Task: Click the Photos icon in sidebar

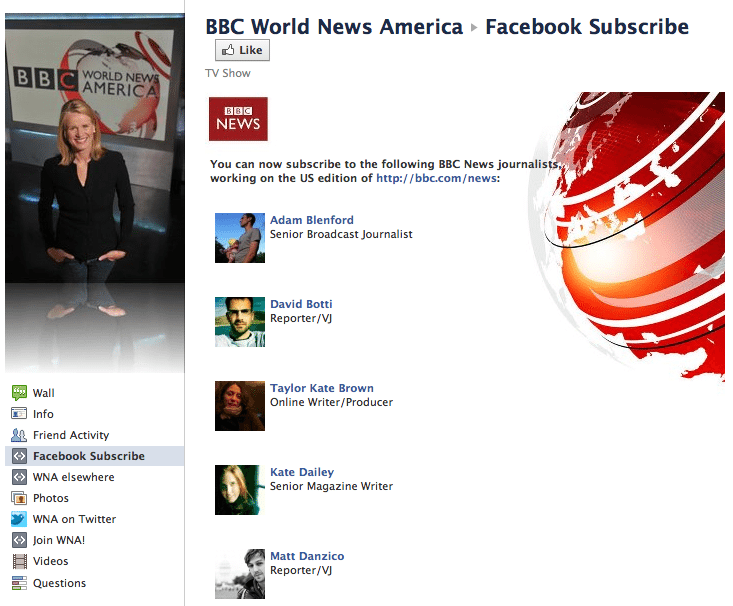Action: [x=19, y=498]
